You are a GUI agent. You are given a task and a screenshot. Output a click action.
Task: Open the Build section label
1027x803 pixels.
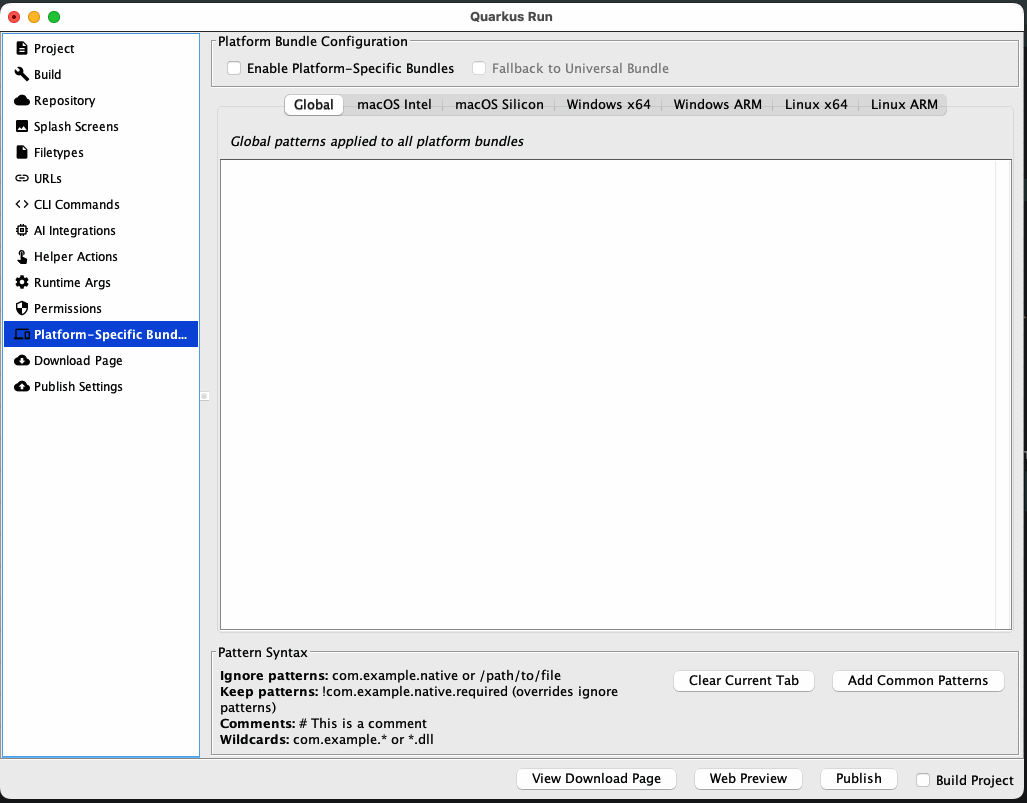pos(47,74)
